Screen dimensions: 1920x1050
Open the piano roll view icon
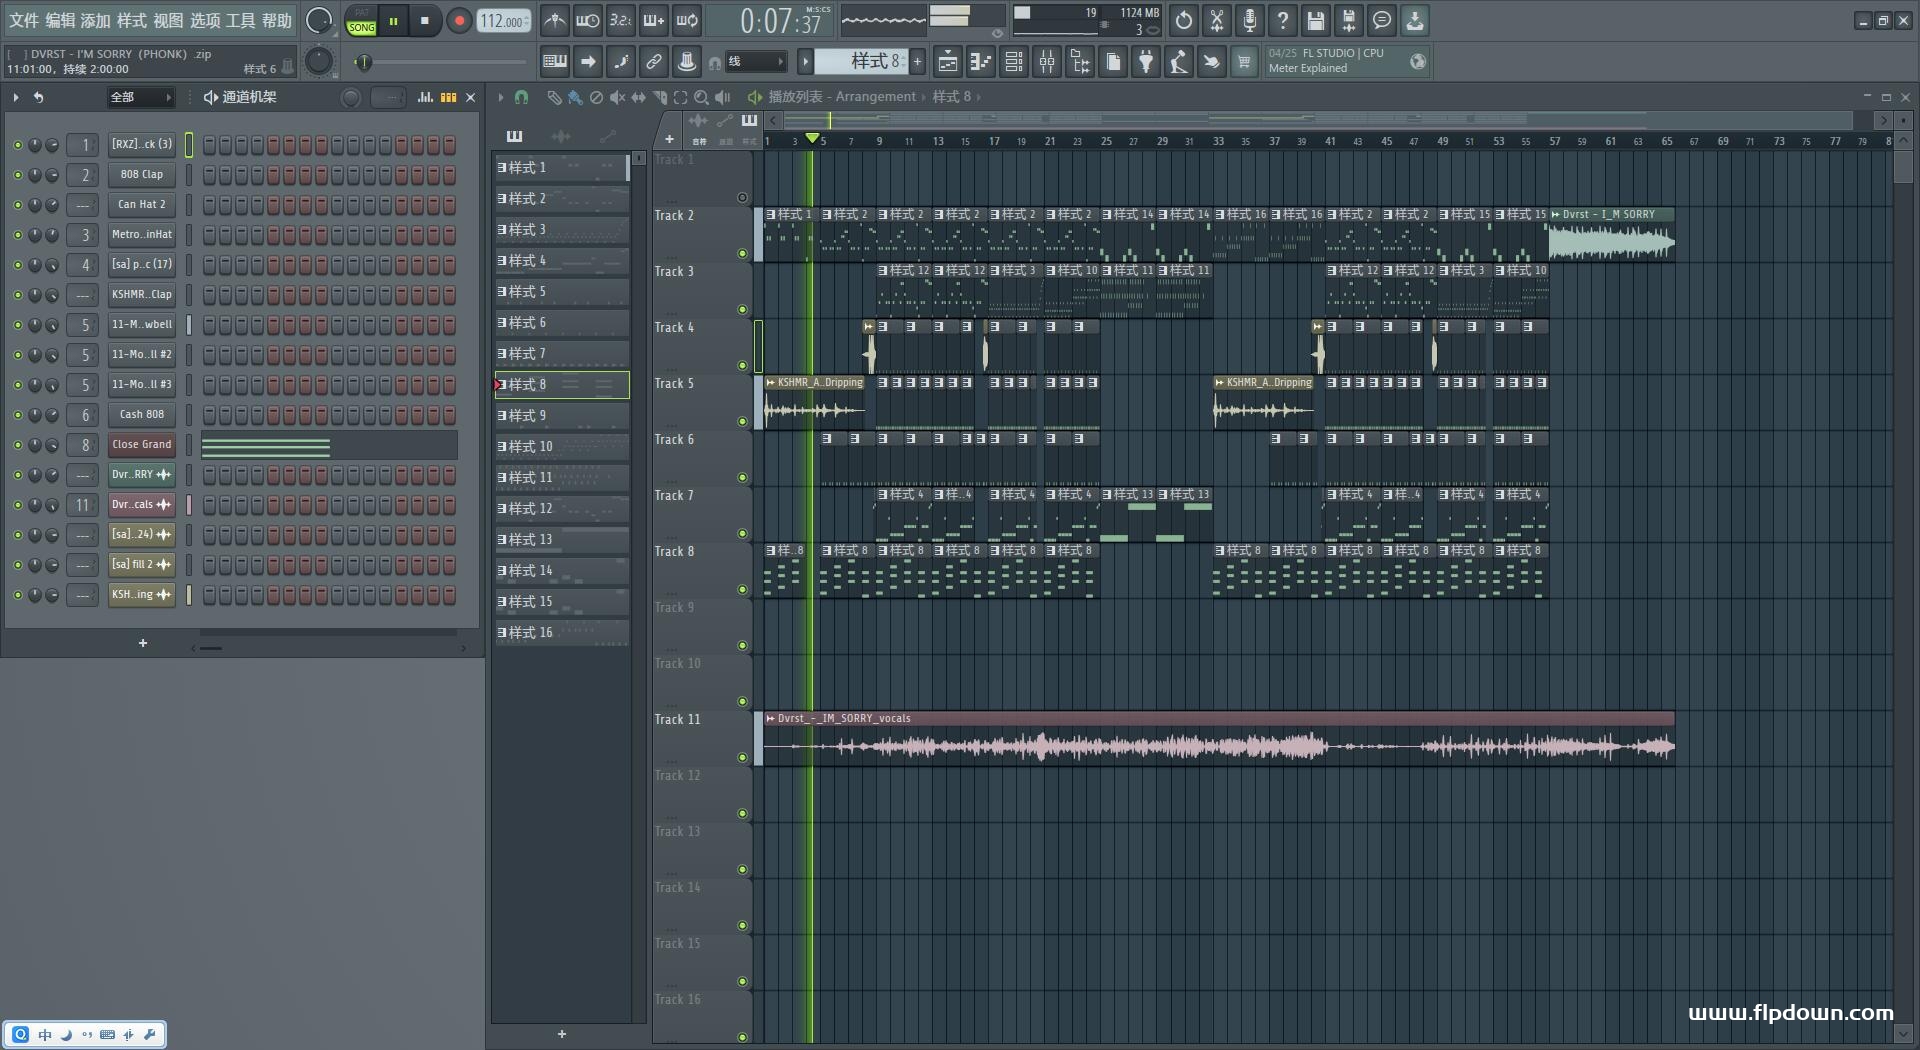pyautogui.click(x=981, y=62)
